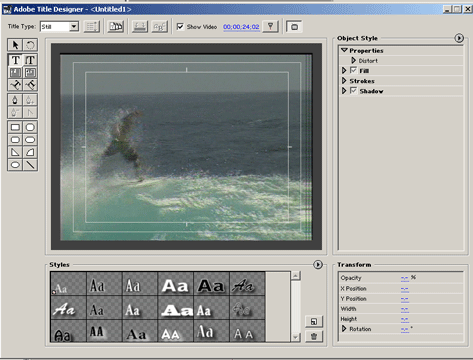Open the Templates button in toolbar
The width and height of the screenshot is (473, 360).
(116, 27)
